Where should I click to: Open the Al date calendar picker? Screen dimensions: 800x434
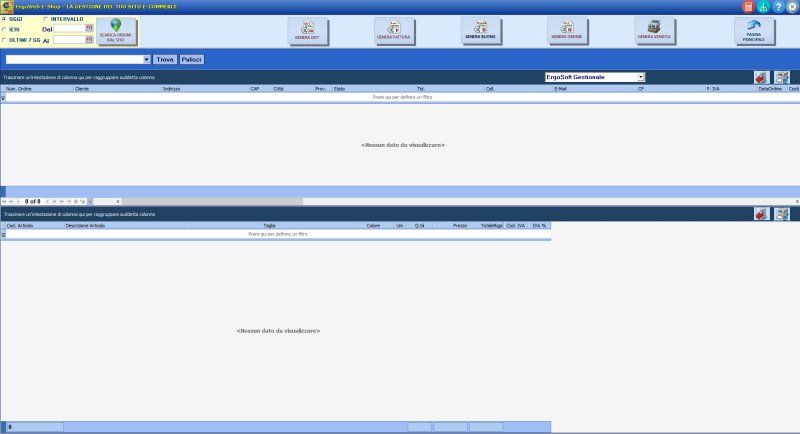(x=89, y=39)
